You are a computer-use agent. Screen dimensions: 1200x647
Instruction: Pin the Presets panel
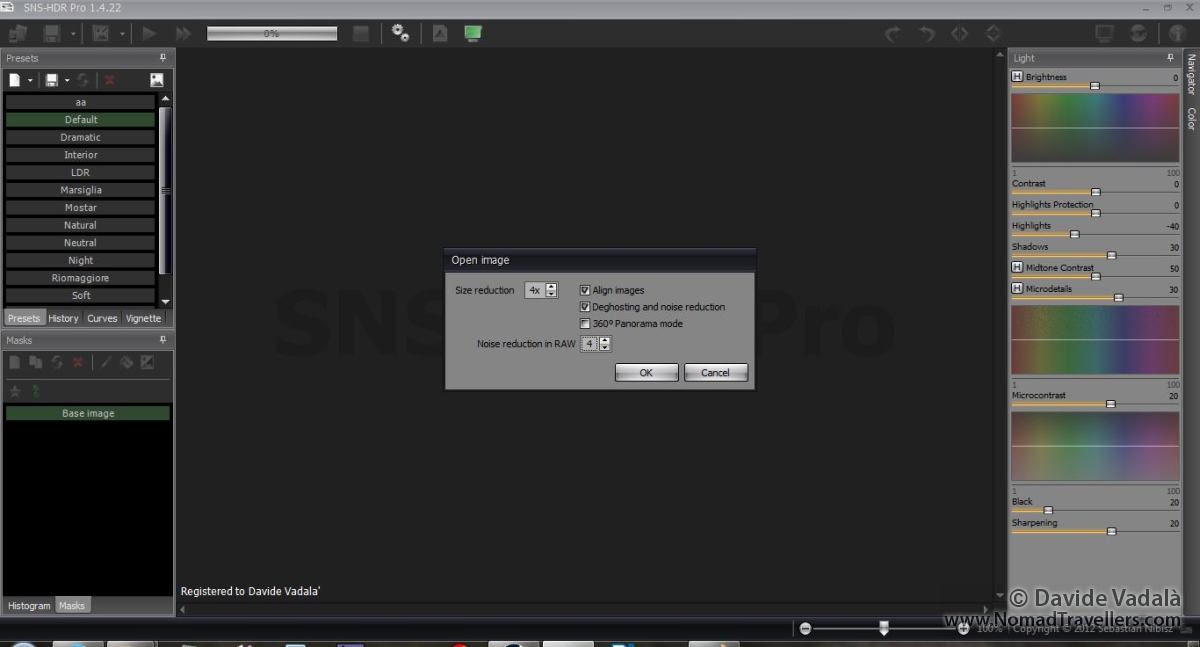(x=165, y=58)
